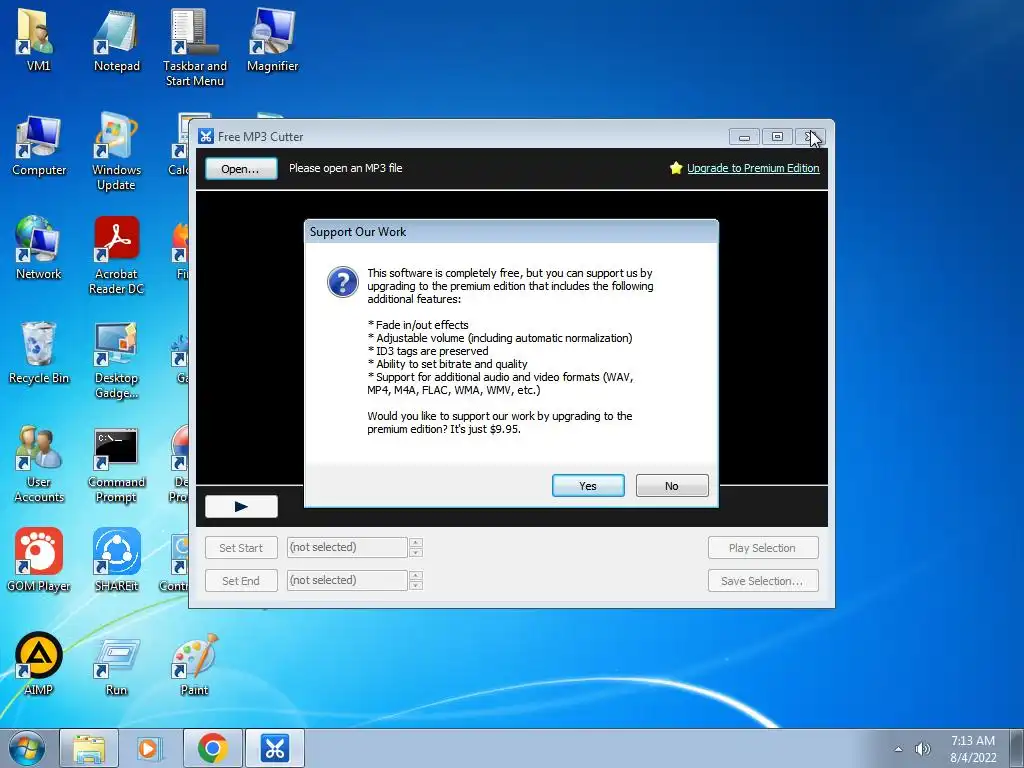1024x768 pixels.
Task: Click Yes in Support Our Work dialog
Action: pos(588,485)
